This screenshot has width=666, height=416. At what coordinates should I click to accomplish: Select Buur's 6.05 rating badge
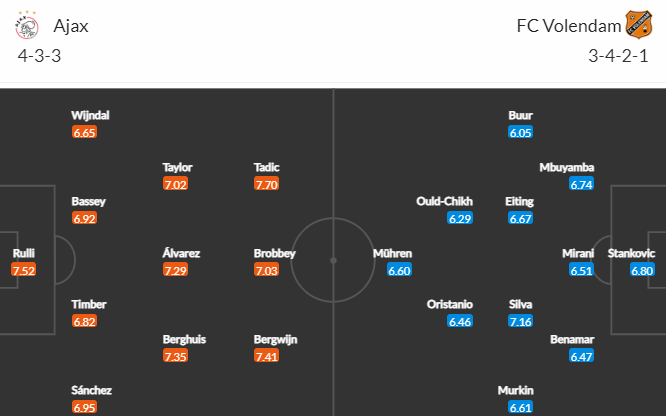point(520,133)
